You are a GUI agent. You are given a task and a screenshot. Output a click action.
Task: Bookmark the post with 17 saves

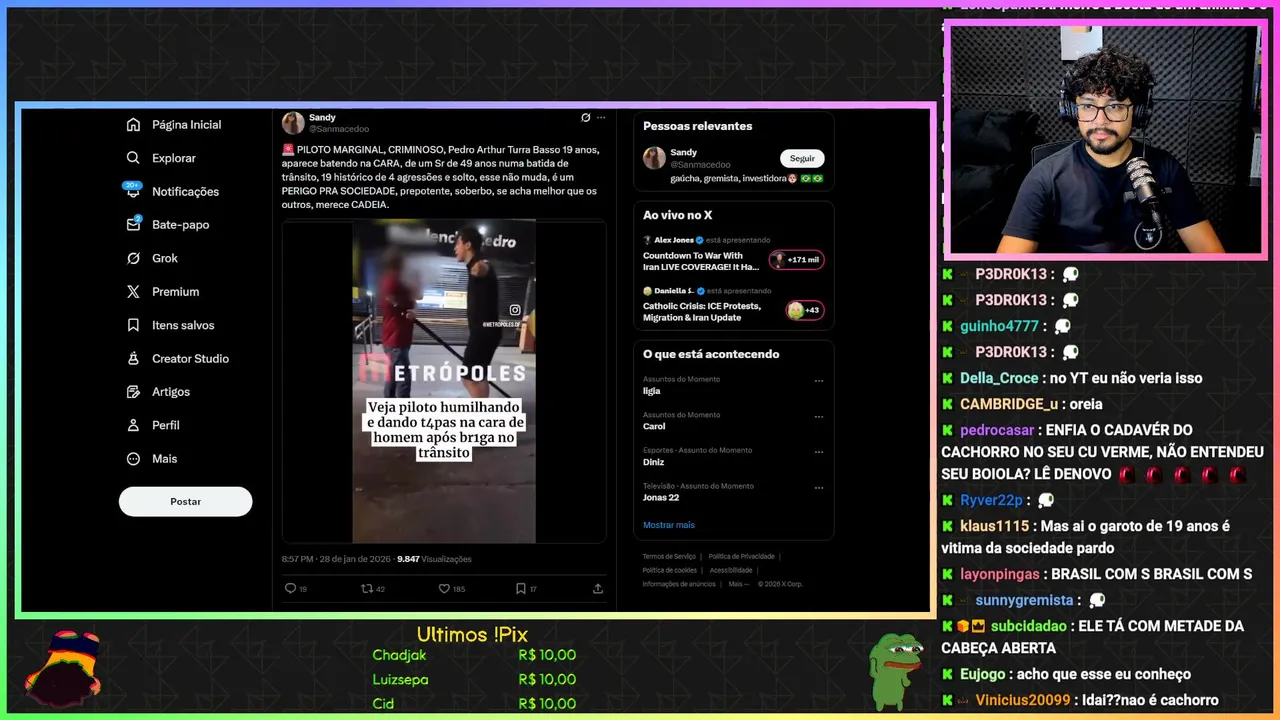pos(521,589)
